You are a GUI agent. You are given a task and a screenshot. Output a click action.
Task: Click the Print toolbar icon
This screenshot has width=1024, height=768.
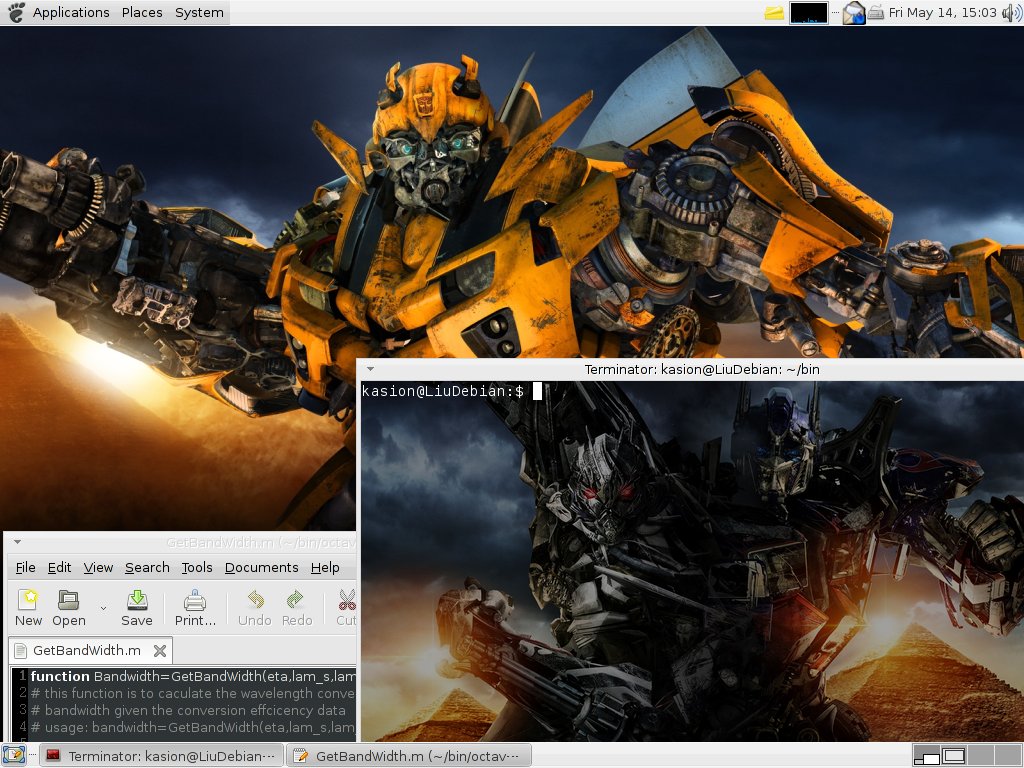(x=195, y=608)
